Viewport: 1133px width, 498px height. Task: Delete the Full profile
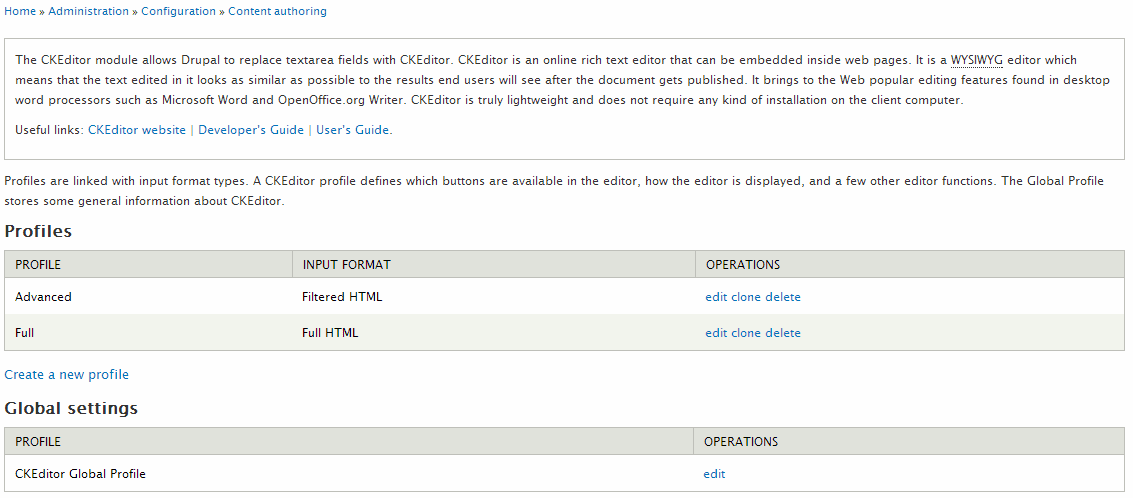(783, 333)
